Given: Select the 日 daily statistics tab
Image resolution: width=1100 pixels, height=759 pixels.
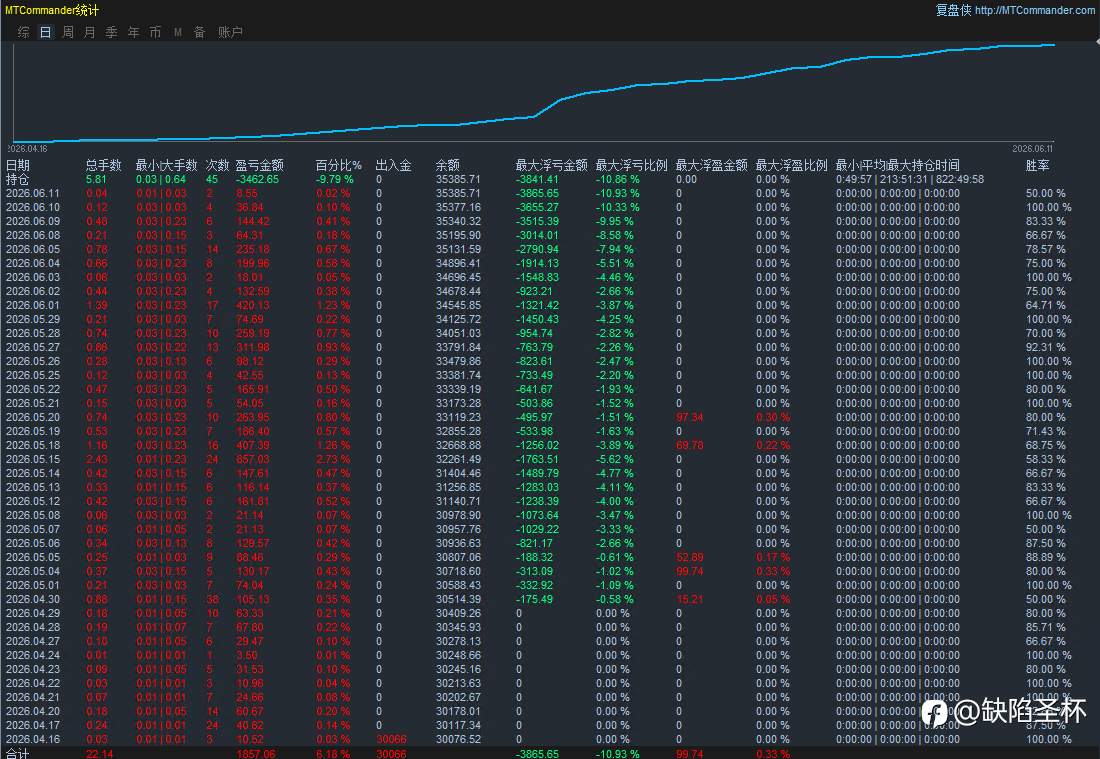Looking at the screenshot, I should tap(46, 32).
